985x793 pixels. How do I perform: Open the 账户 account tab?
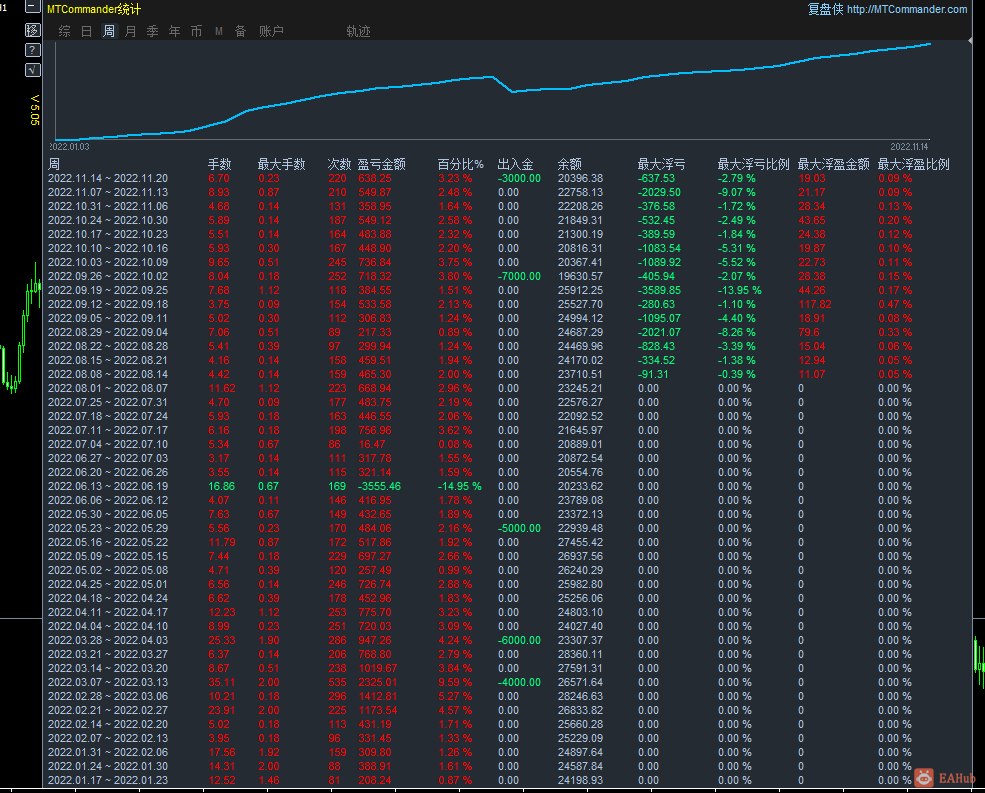(x=271, y=32)
